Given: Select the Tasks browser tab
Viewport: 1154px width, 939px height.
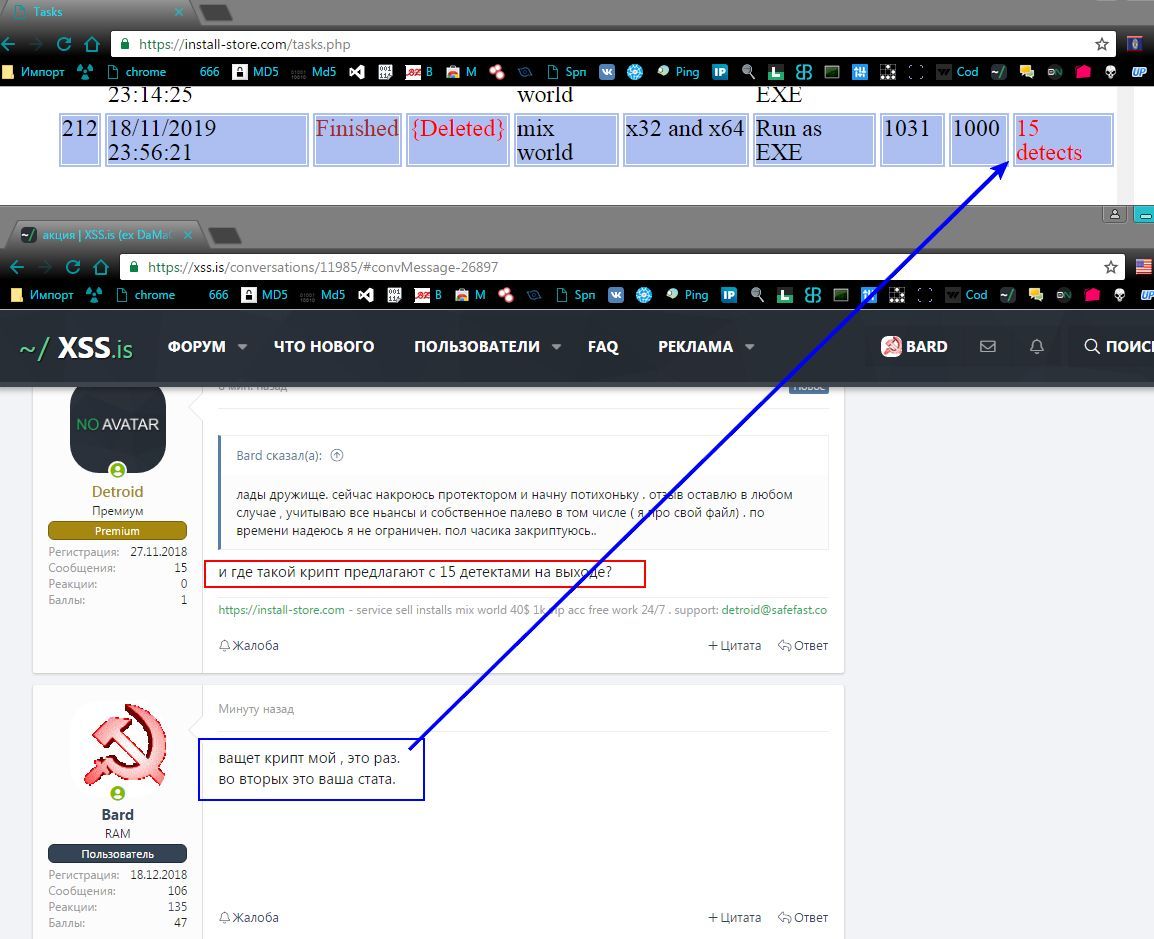Looking at the screenshot, I should point(96,12).
